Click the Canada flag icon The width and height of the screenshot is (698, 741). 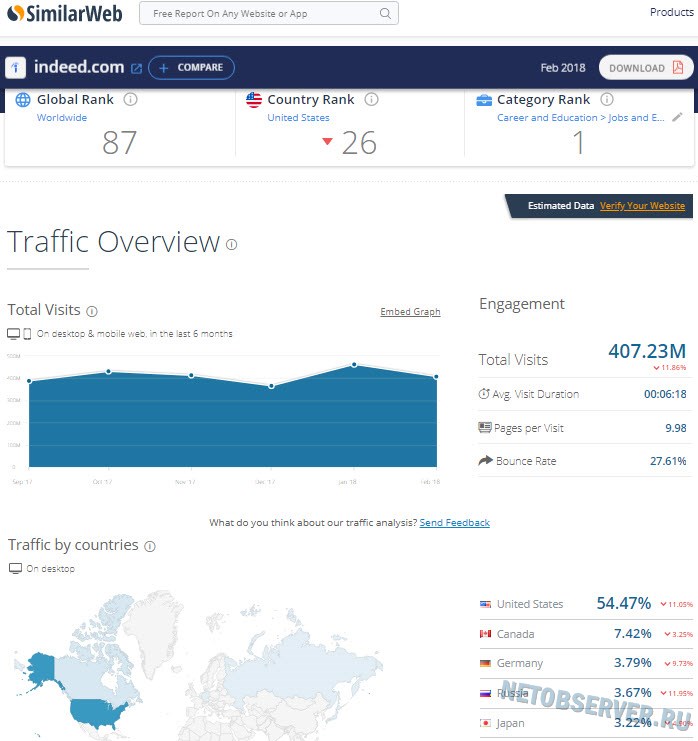coord(485,634)
